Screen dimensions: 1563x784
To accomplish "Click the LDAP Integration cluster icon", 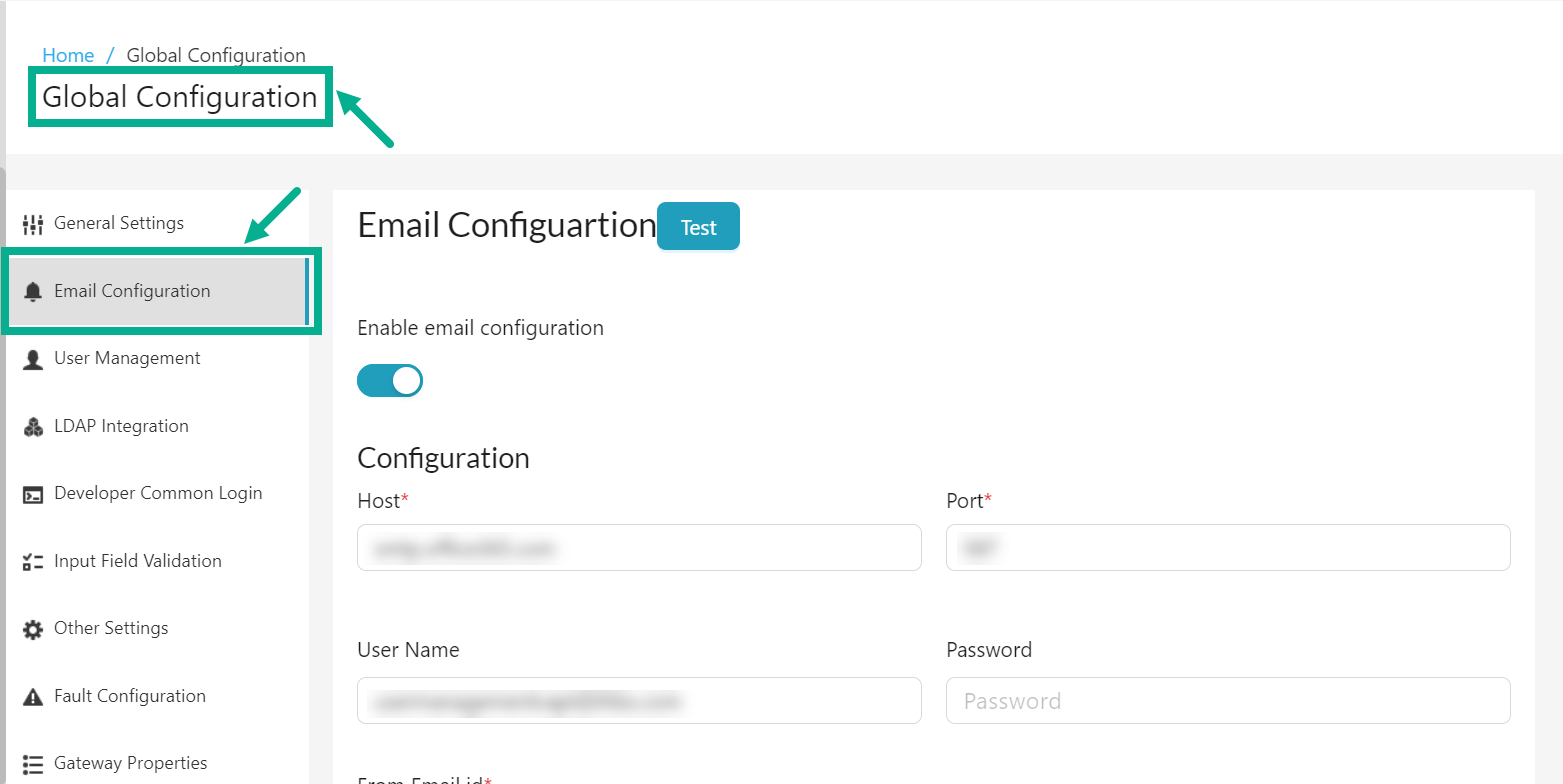I will pyautogui.click(x=33, y=425).
